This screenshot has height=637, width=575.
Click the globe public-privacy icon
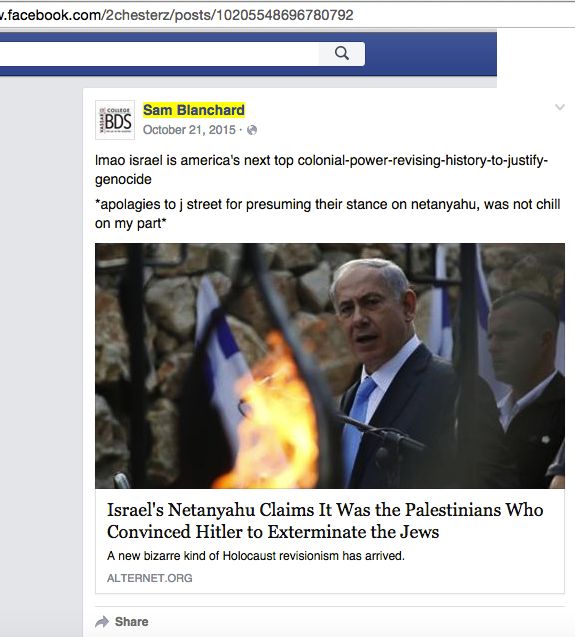point(252,130)
